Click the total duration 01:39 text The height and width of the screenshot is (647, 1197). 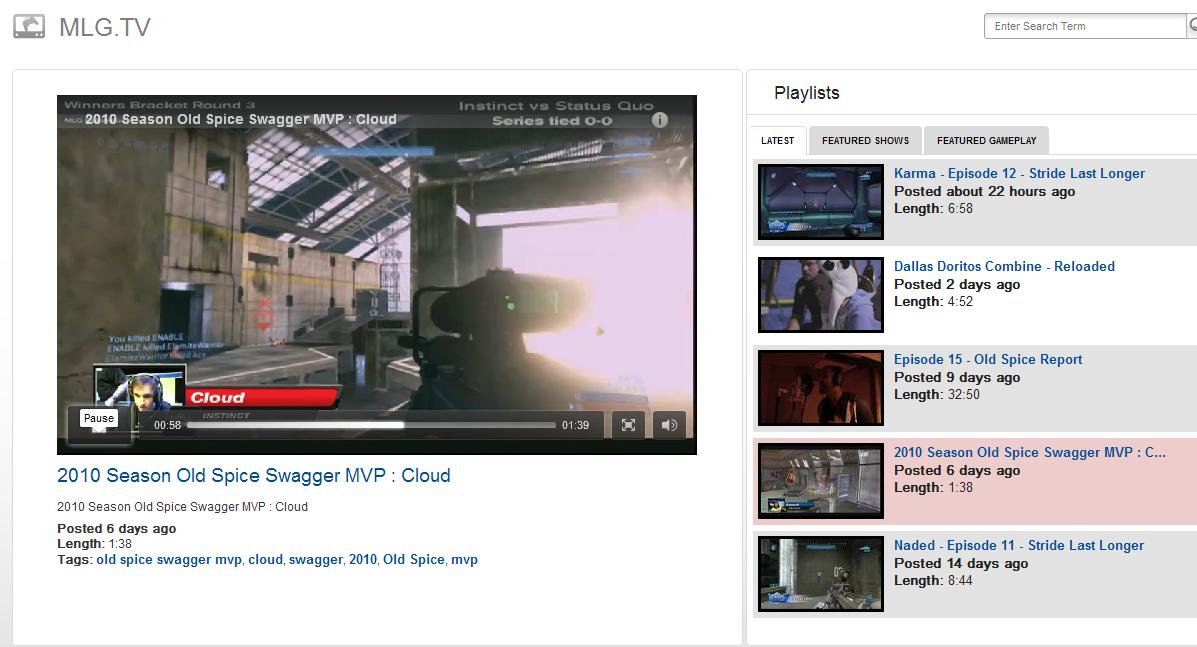pos(576,425)
